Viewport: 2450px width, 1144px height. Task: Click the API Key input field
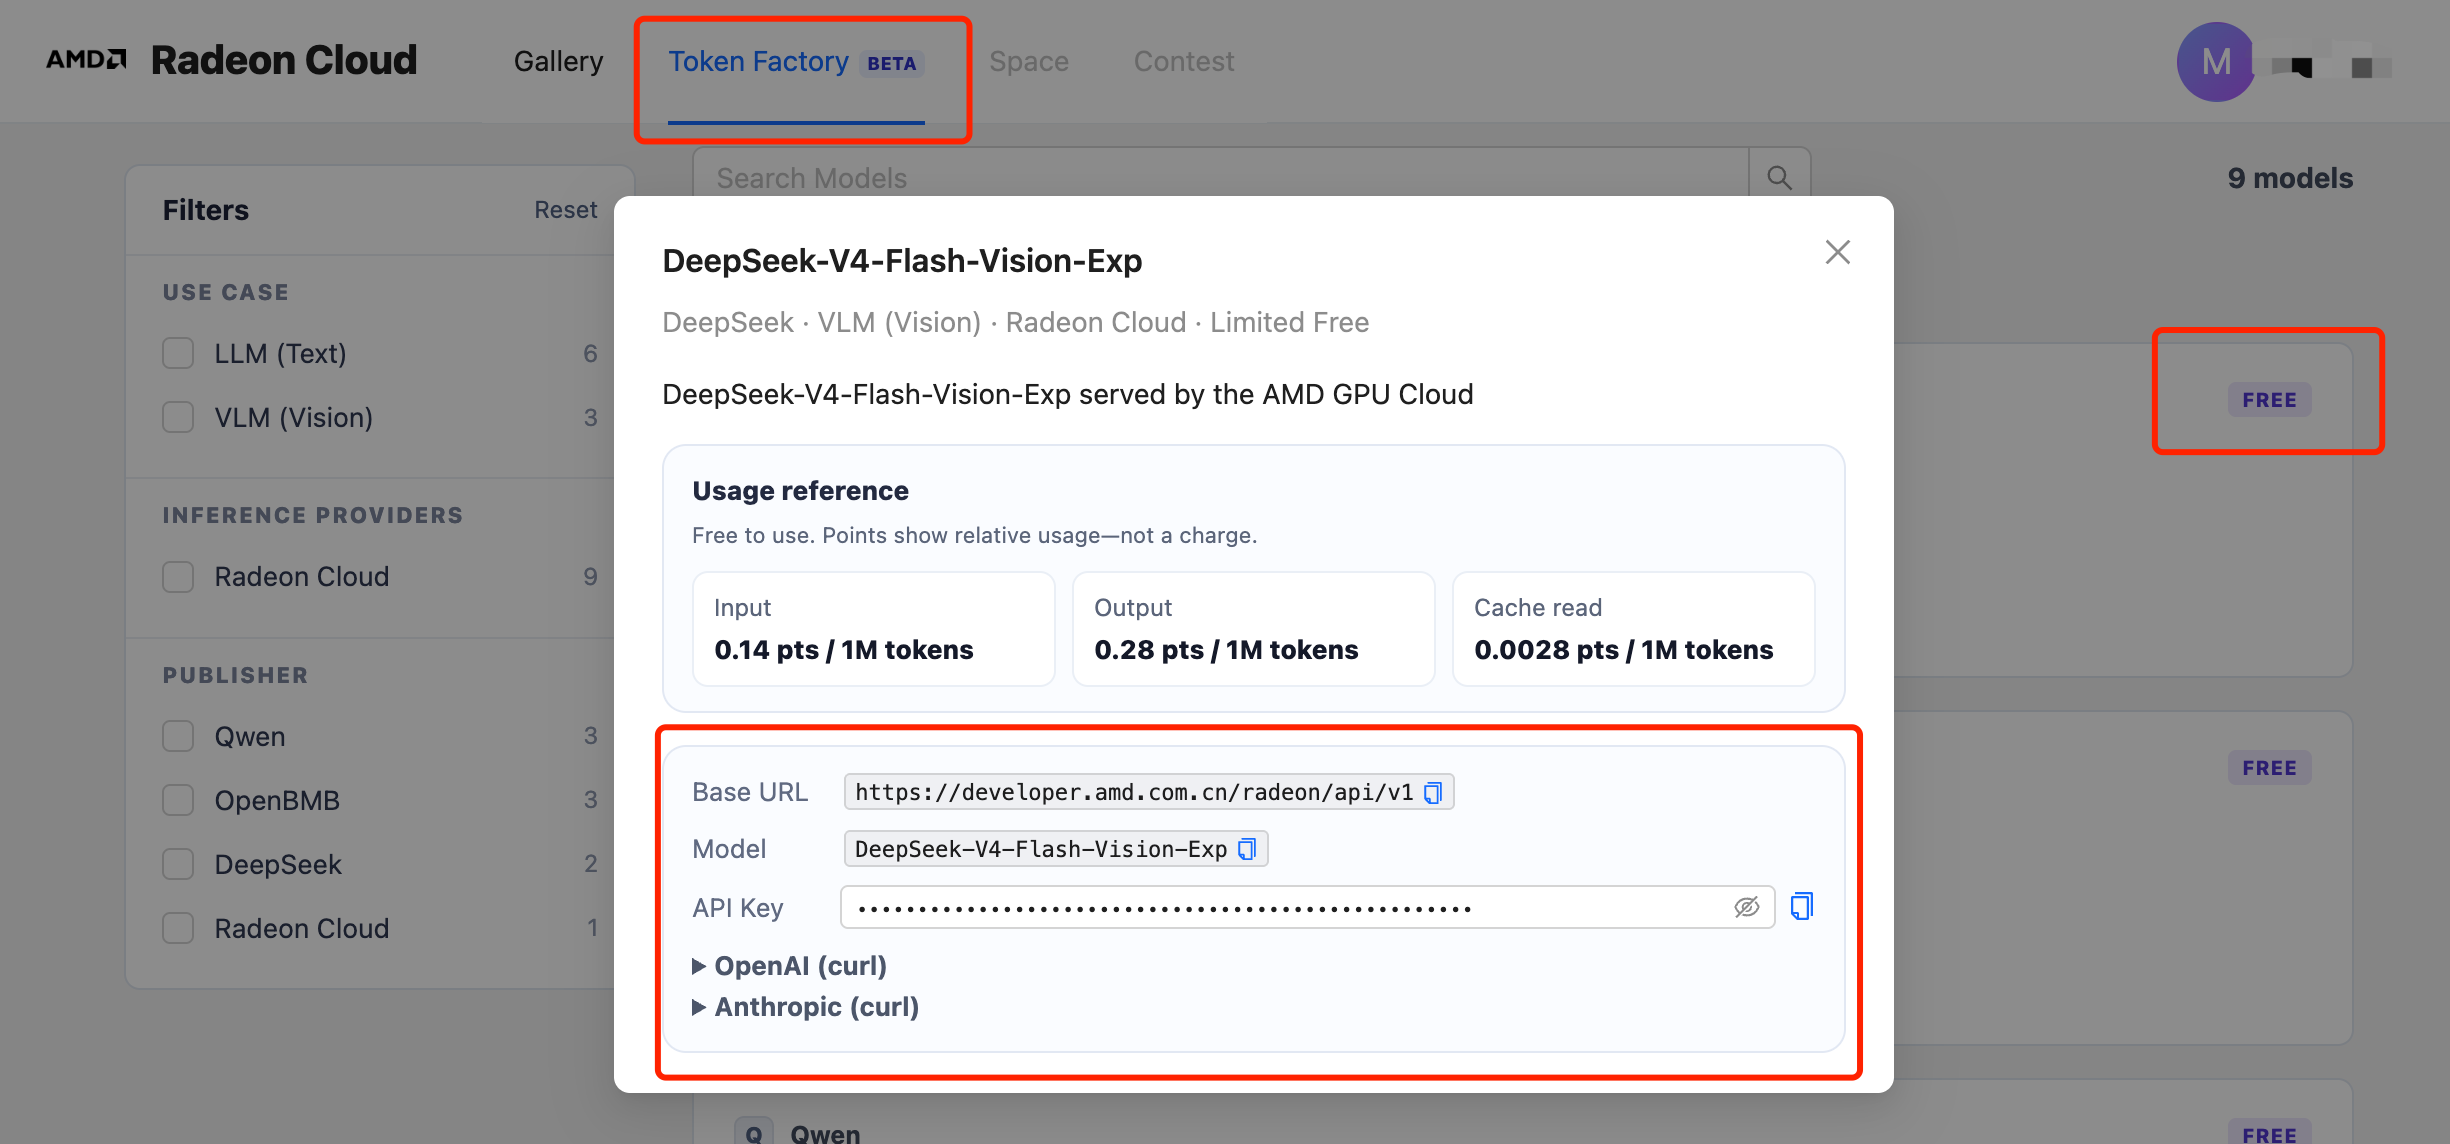coord(1308,907)
